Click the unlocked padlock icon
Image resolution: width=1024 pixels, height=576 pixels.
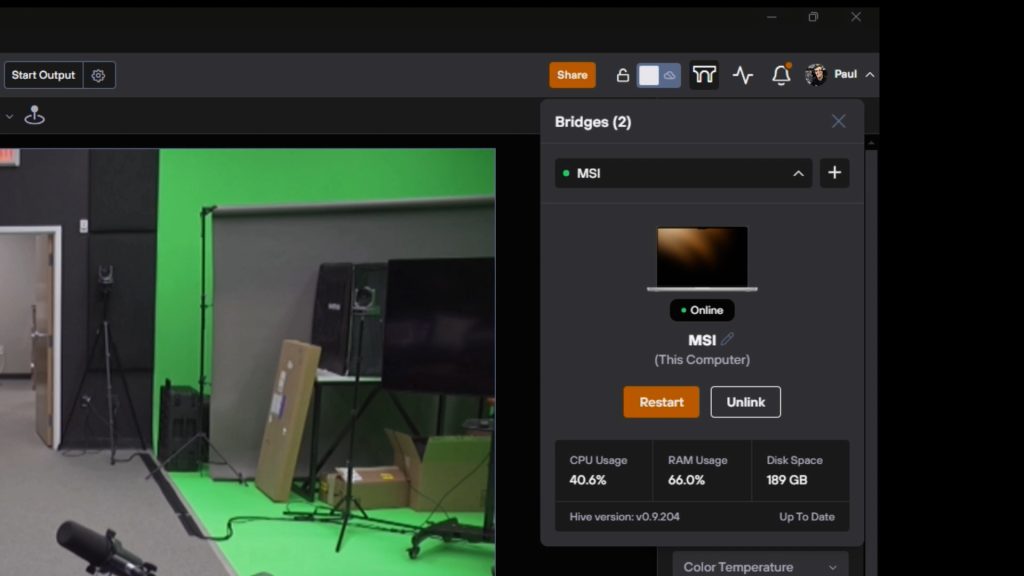tap(622, 75)
